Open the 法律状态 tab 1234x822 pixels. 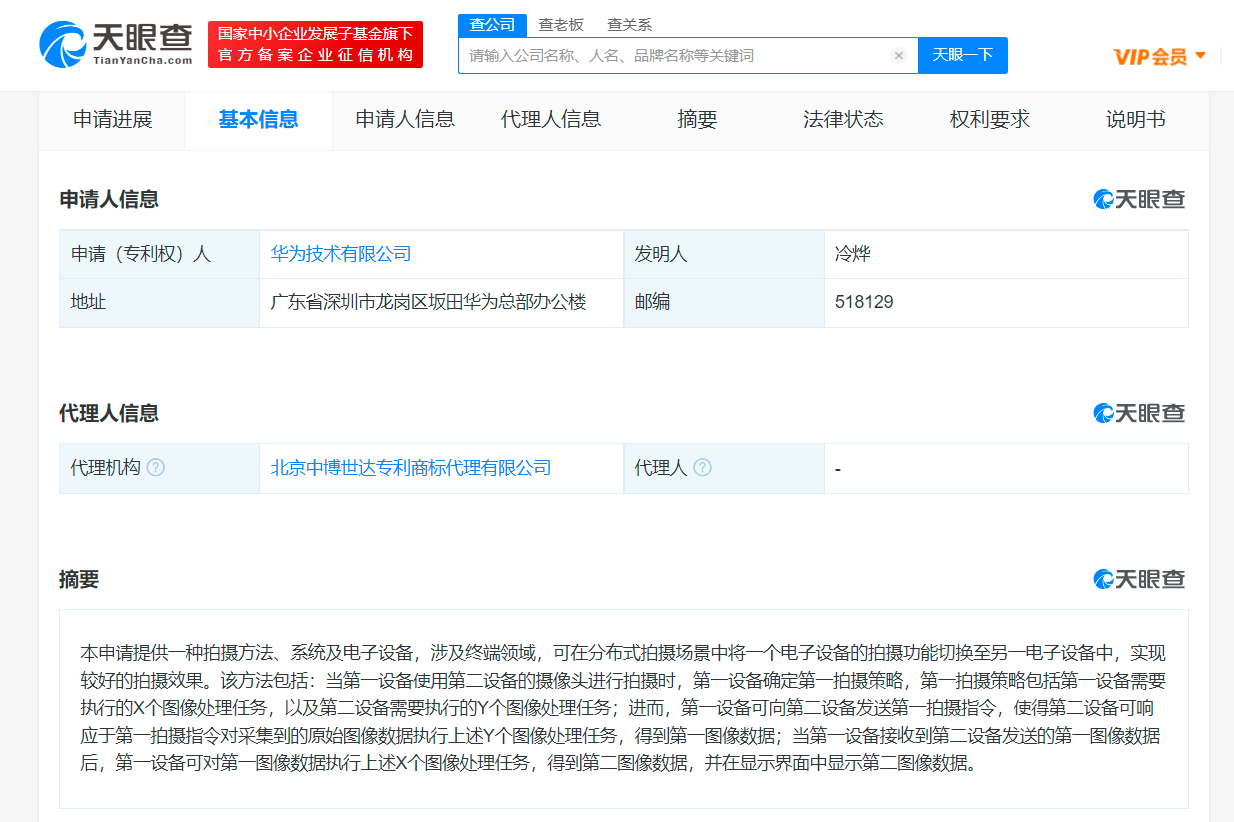[x=843, y=119]
